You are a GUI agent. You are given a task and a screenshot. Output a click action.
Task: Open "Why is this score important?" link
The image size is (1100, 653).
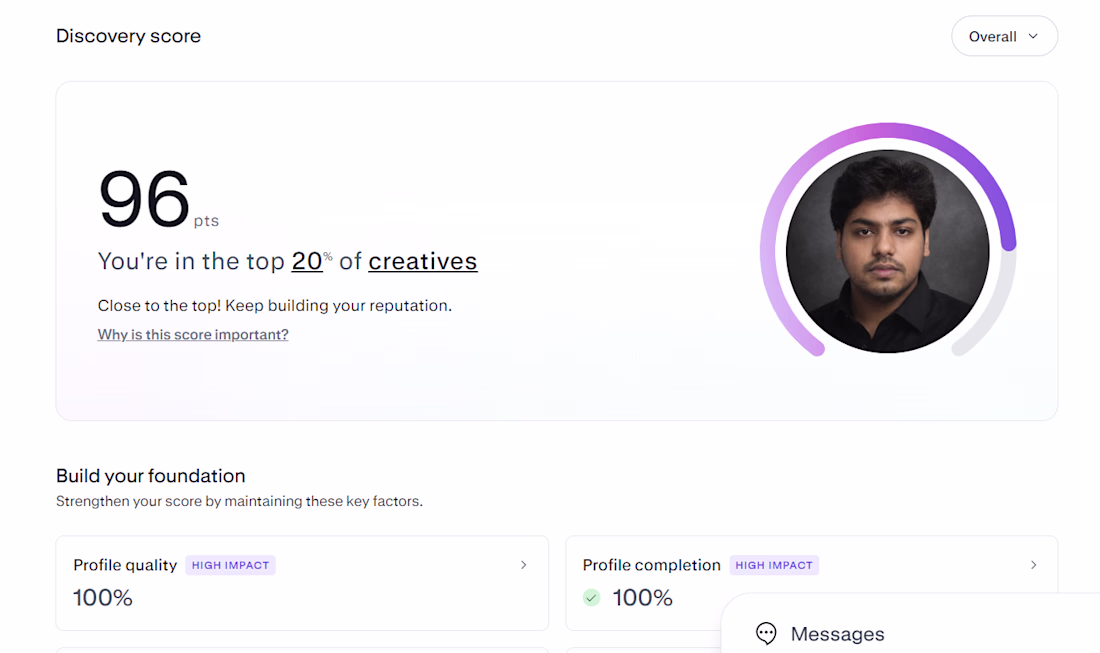pos(193,335)
